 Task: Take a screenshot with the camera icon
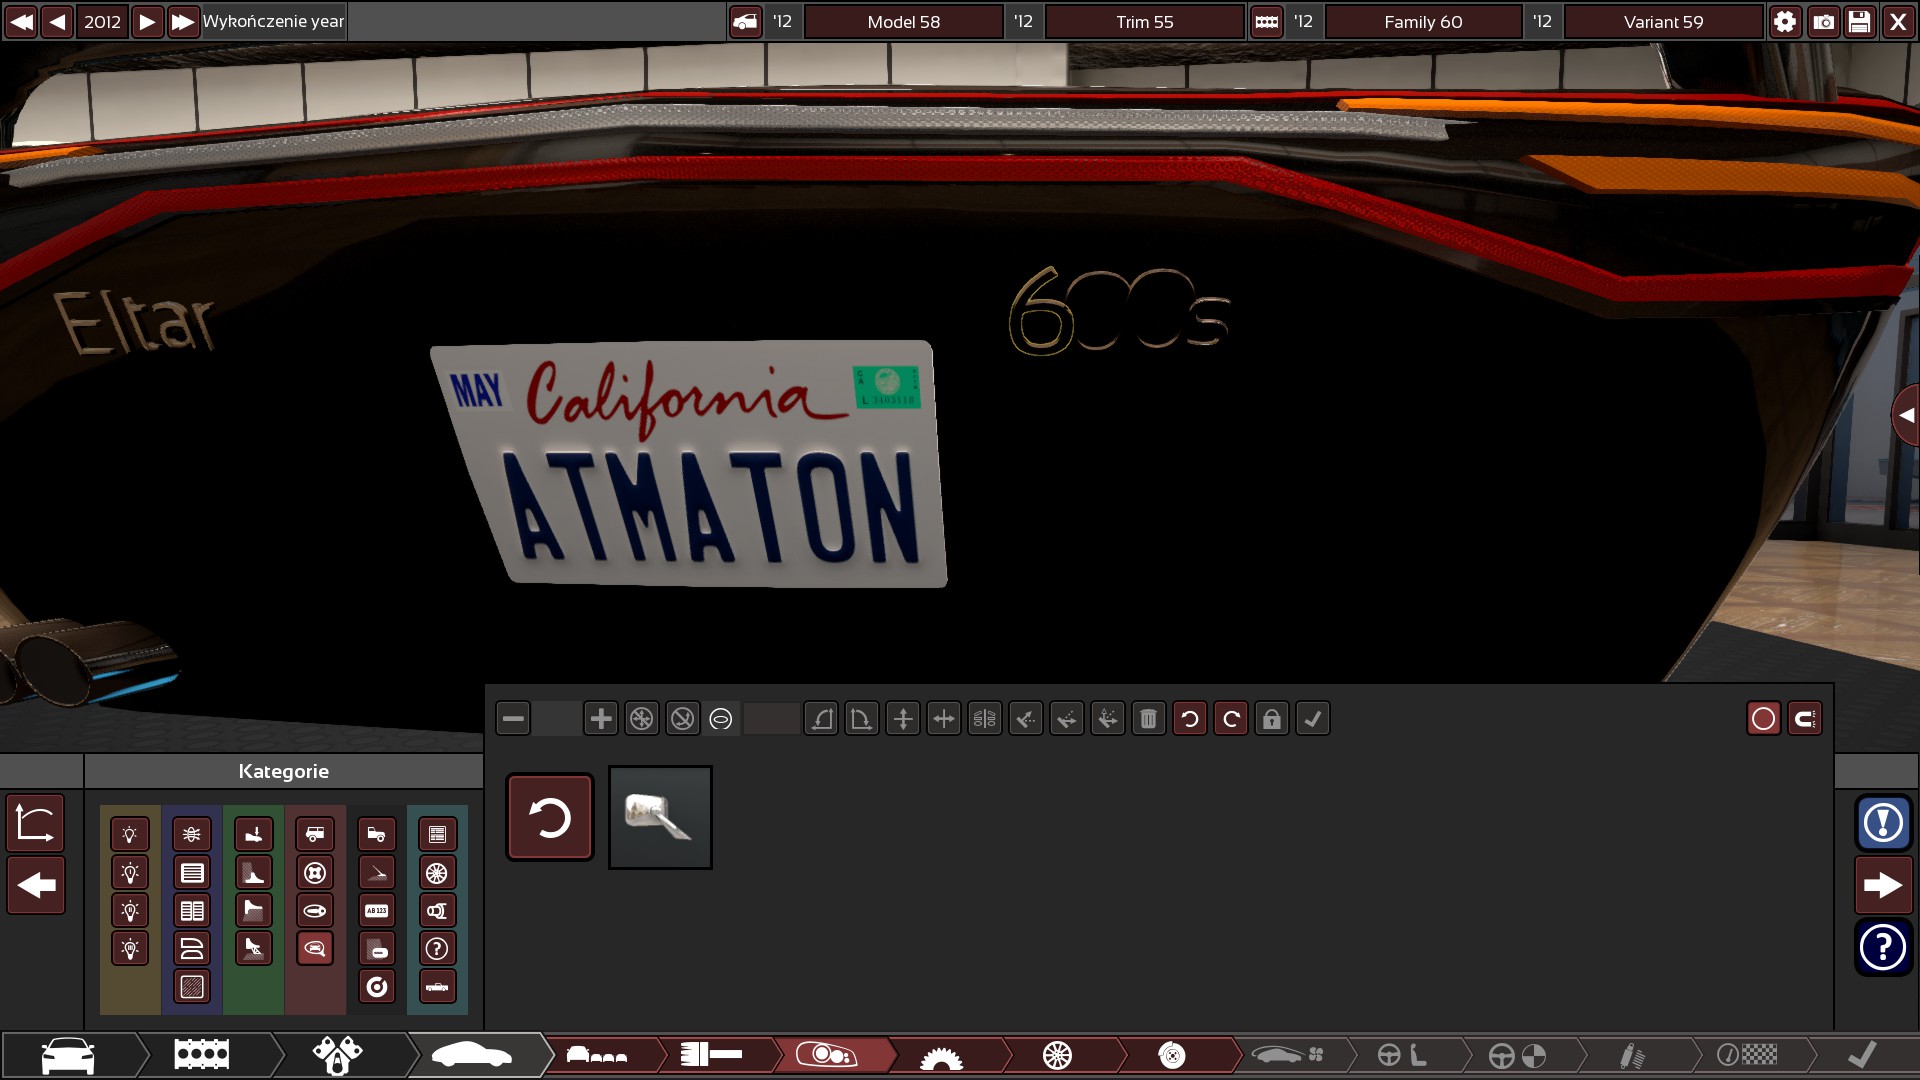(x=1823, y=22)
